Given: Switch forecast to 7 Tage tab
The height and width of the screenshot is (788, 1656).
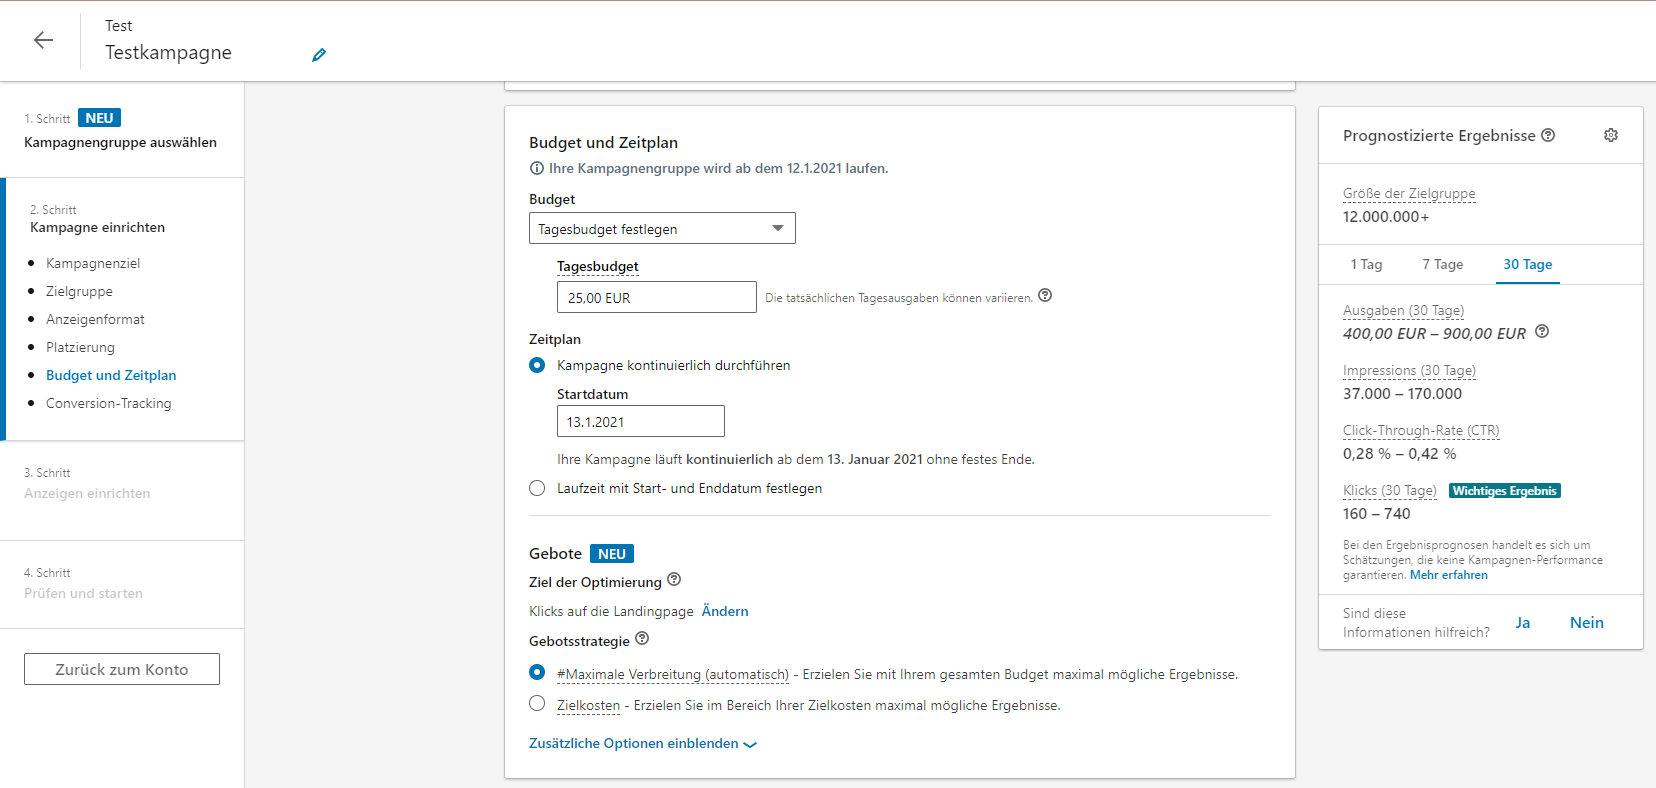Looking at the screenshot, I should 1442,264.
